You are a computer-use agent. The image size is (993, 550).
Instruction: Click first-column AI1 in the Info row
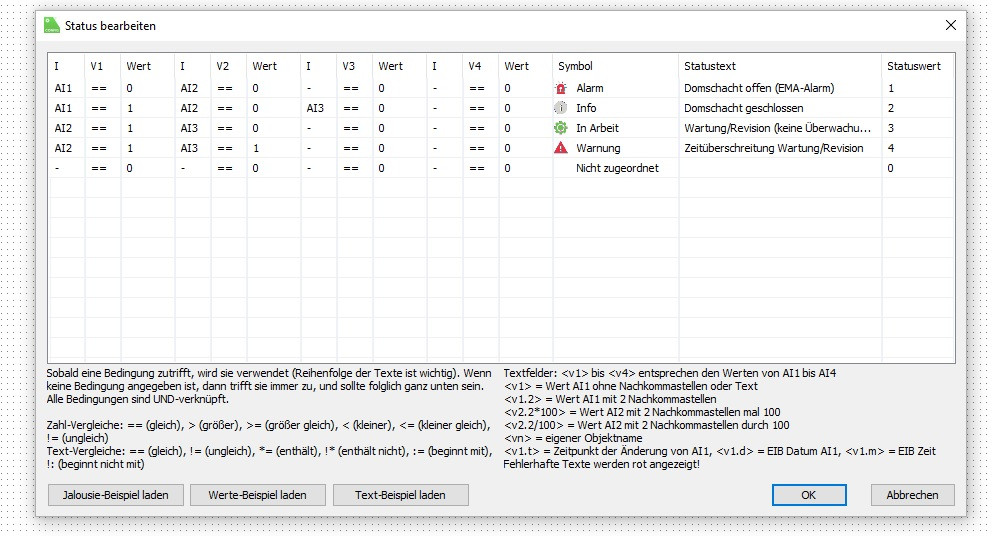[x=63, y=108]
